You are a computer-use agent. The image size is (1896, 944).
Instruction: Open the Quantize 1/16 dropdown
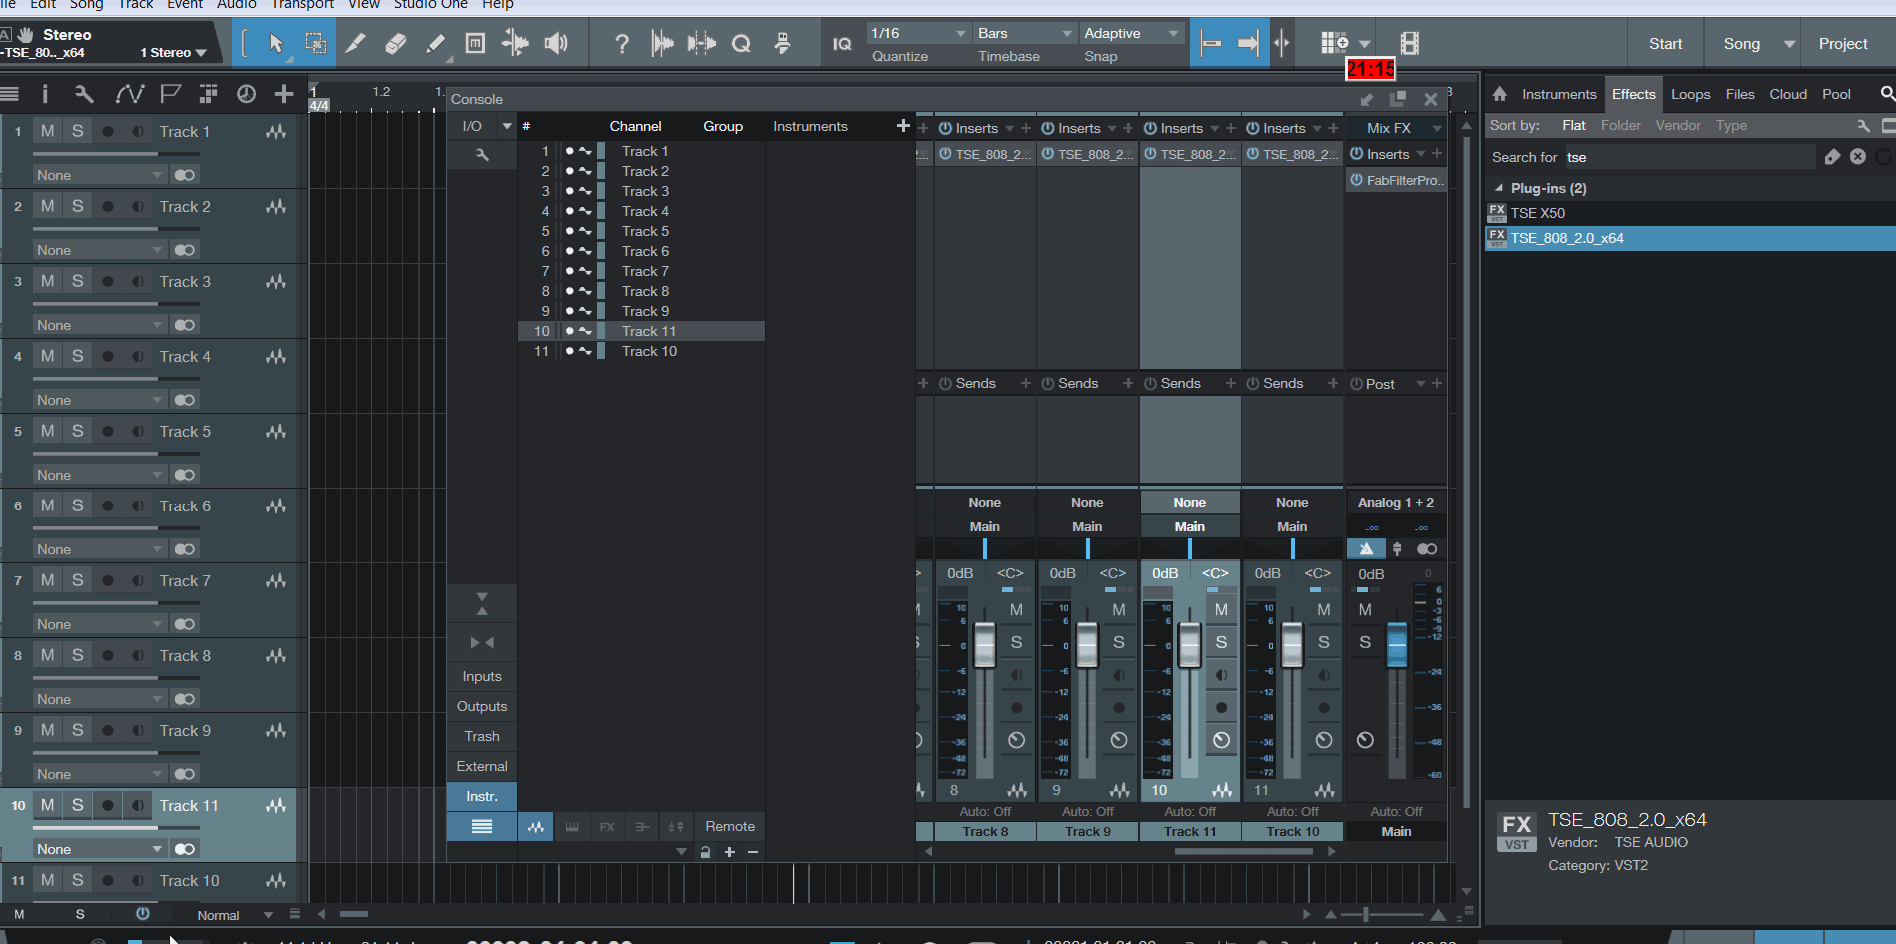[x=918, y=33]
